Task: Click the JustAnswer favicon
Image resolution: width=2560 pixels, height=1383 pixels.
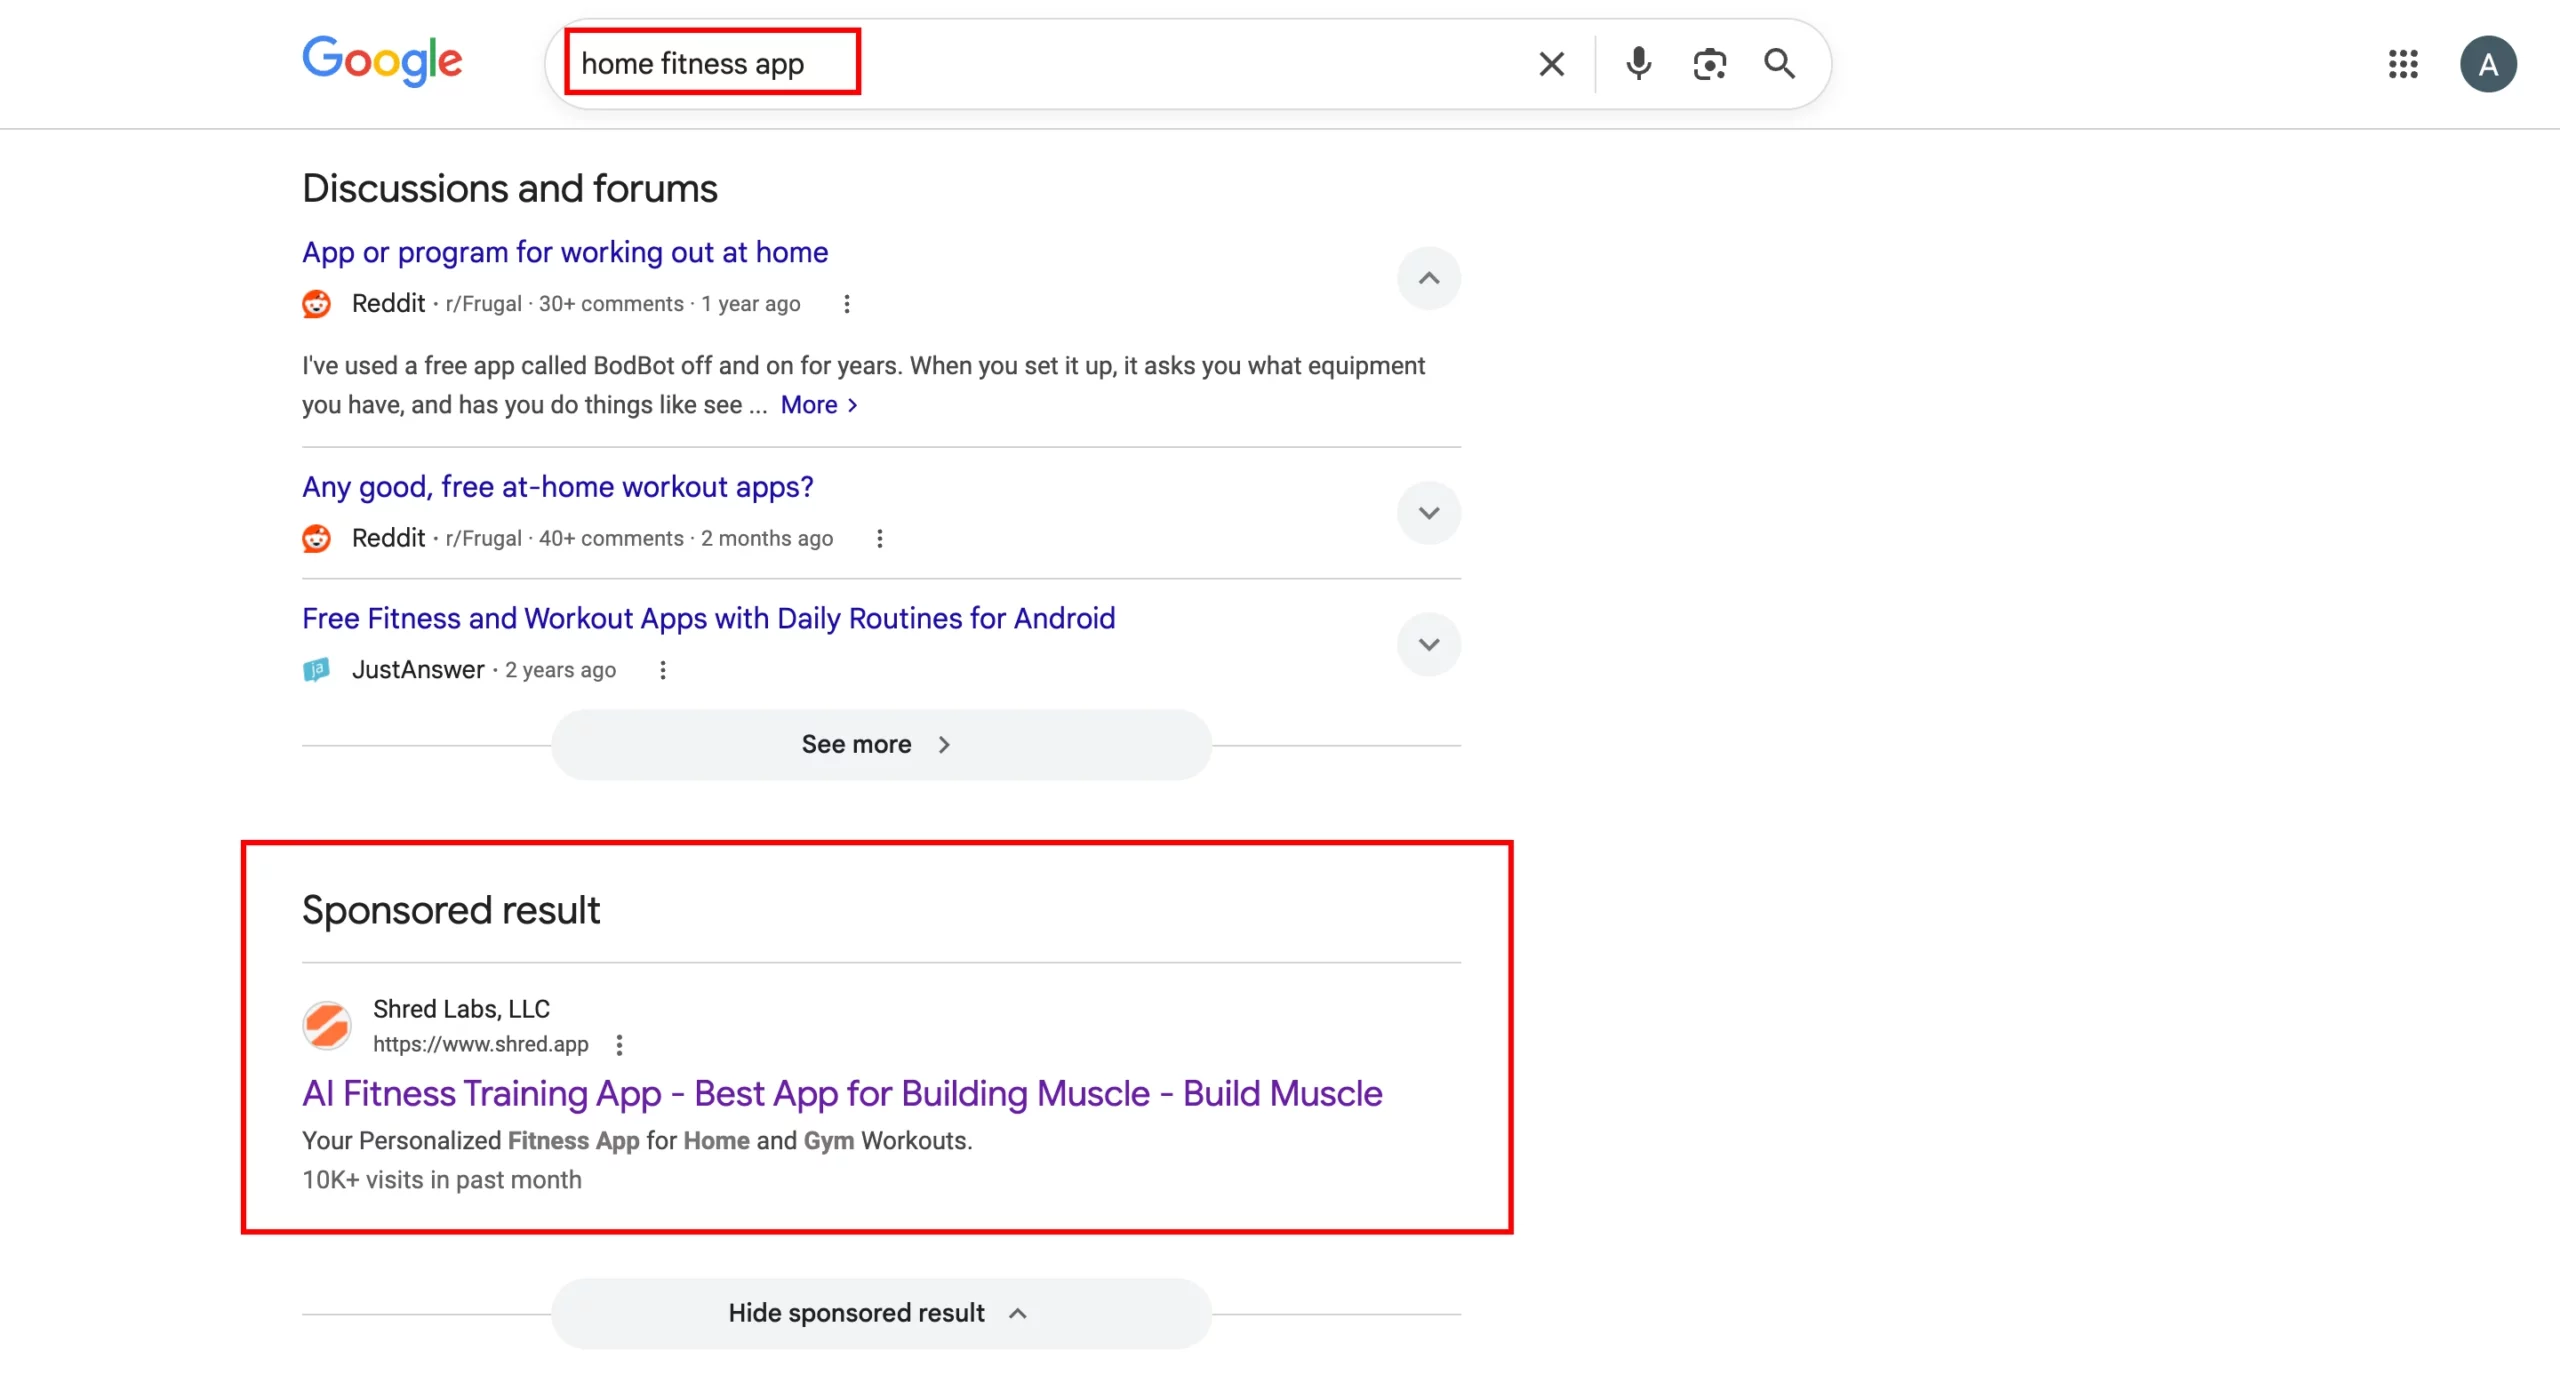Action: pos(317,670)
